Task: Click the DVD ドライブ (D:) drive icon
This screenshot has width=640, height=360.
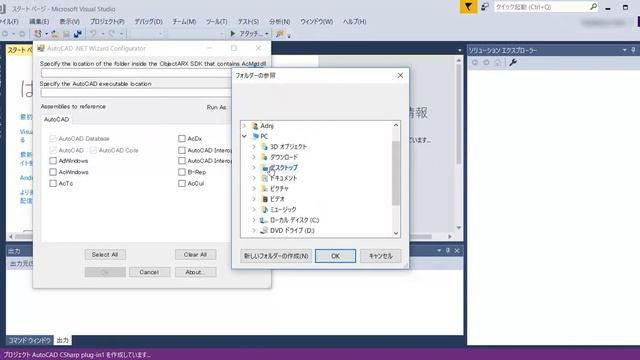Action: click(x=264, y=230)
